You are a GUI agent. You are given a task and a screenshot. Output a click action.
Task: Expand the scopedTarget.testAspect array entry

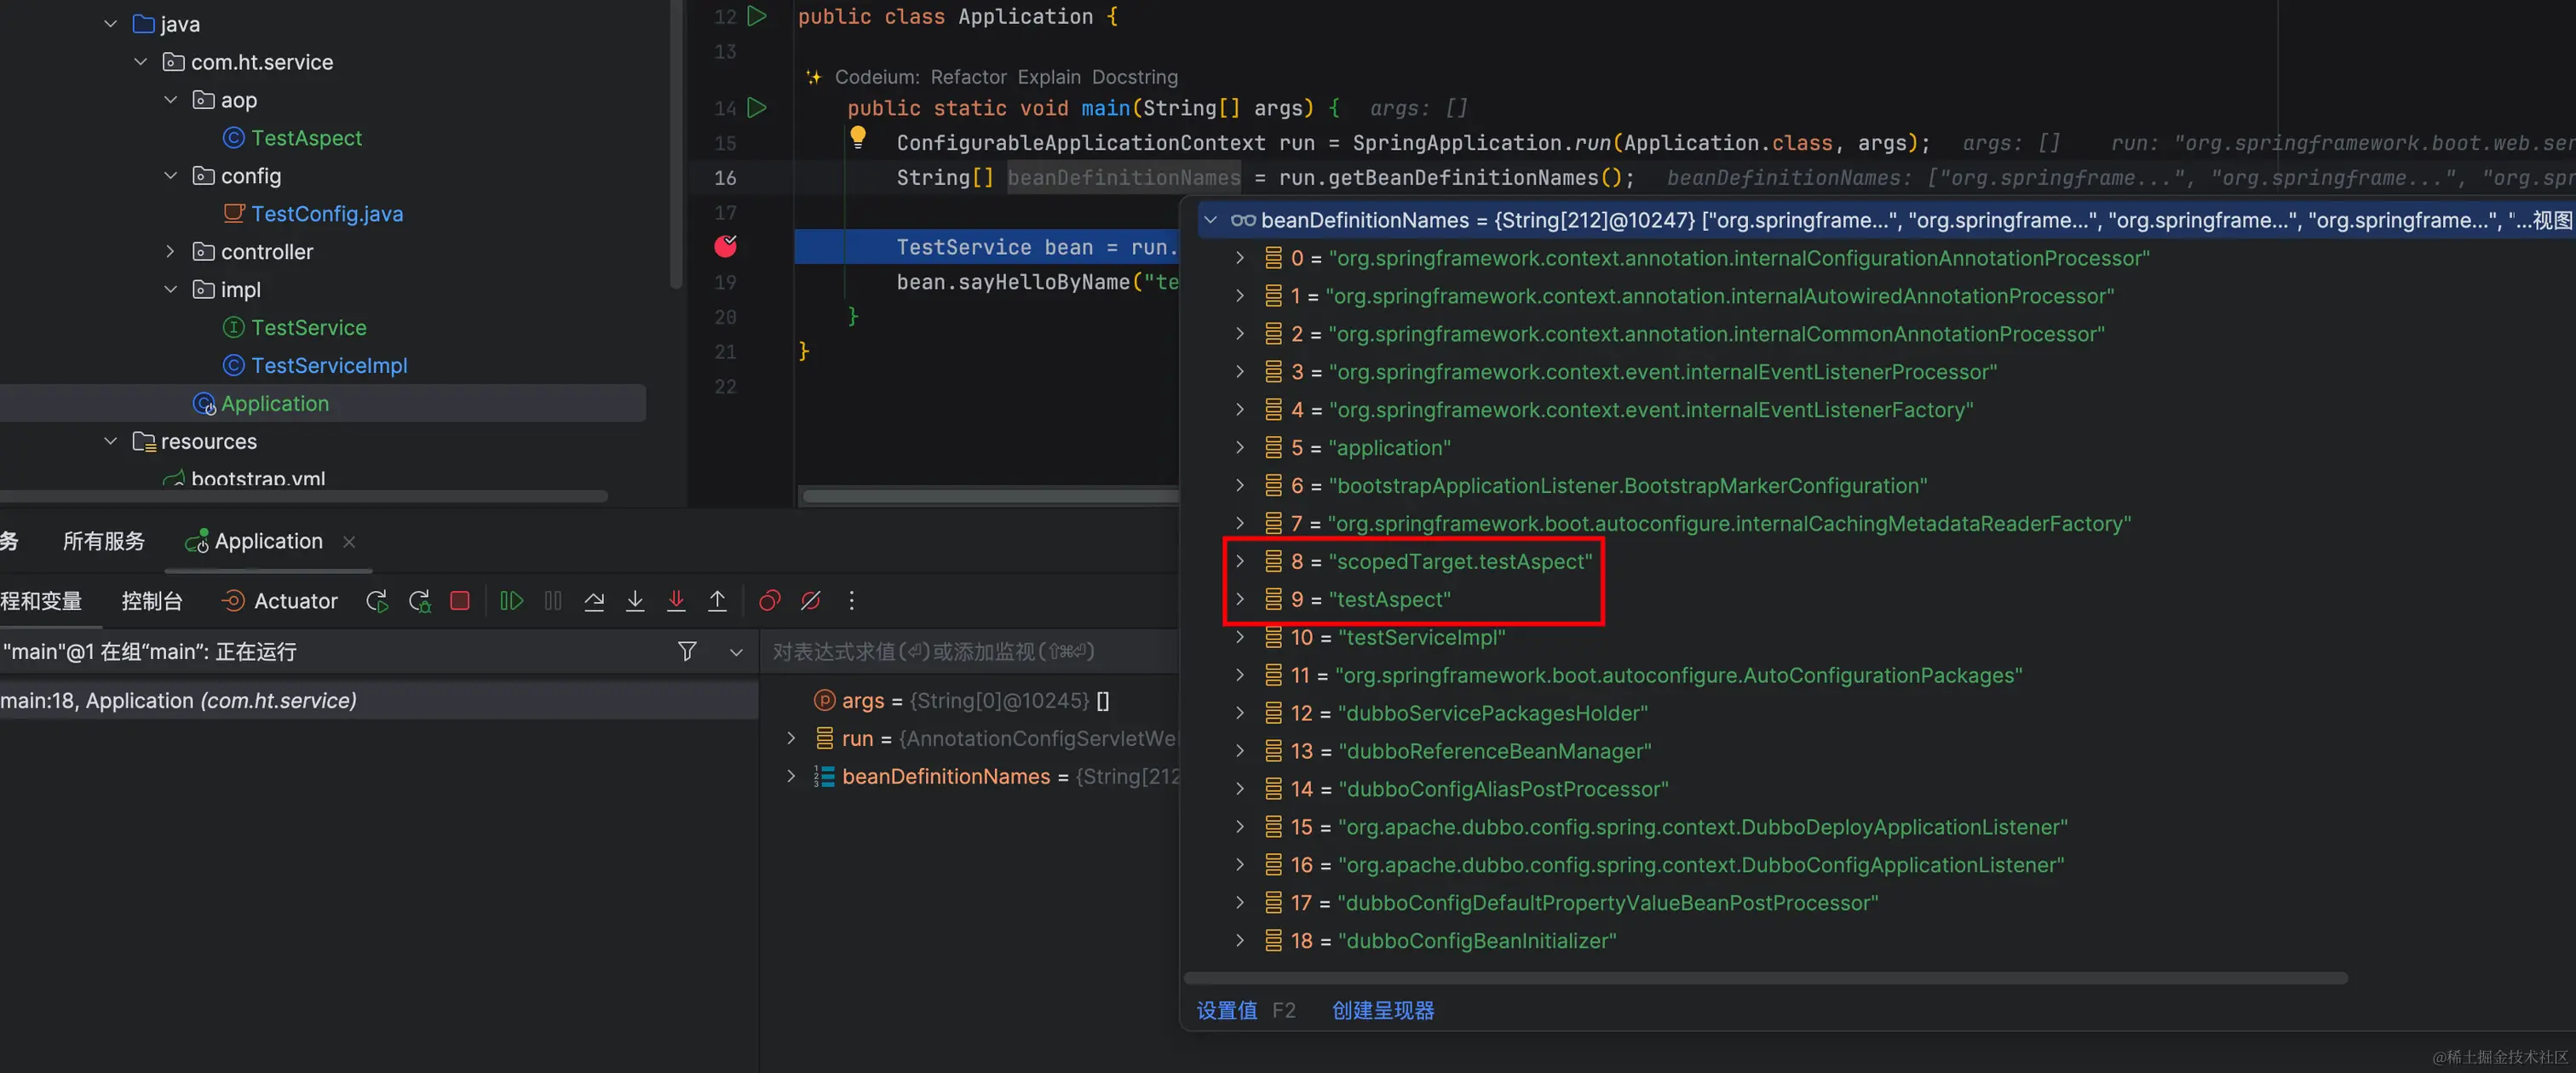(1240, 561)
